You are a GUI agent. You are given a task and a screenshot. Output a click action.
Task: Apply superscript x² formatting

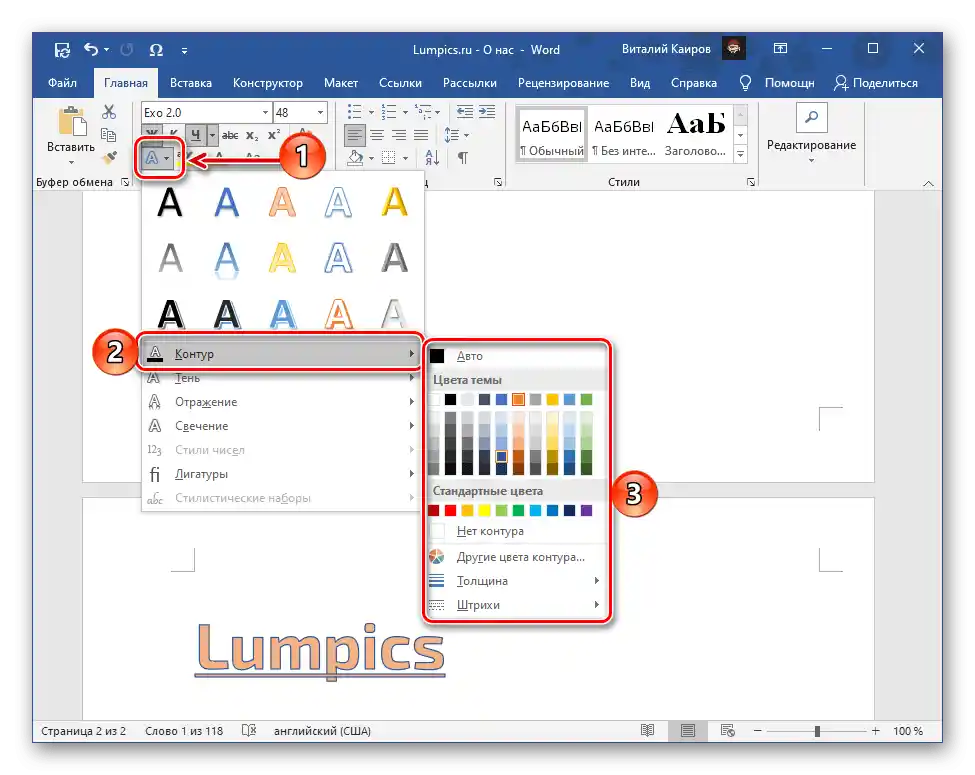pos(274,135)
